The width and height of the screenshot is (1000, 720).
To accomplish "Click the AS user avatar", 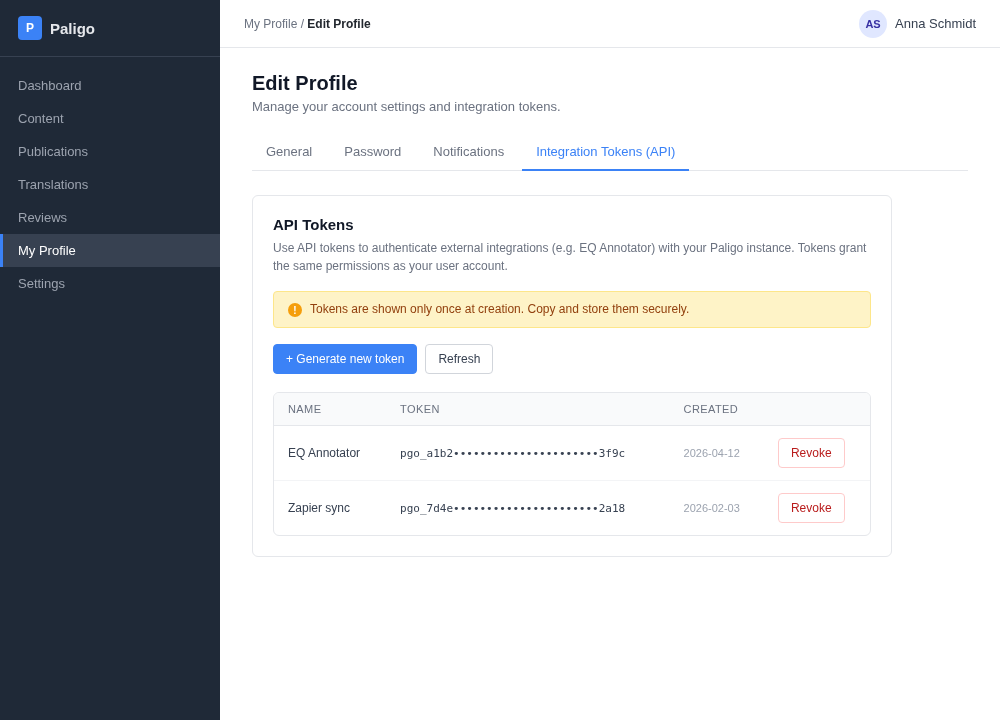I will point(872,24).
